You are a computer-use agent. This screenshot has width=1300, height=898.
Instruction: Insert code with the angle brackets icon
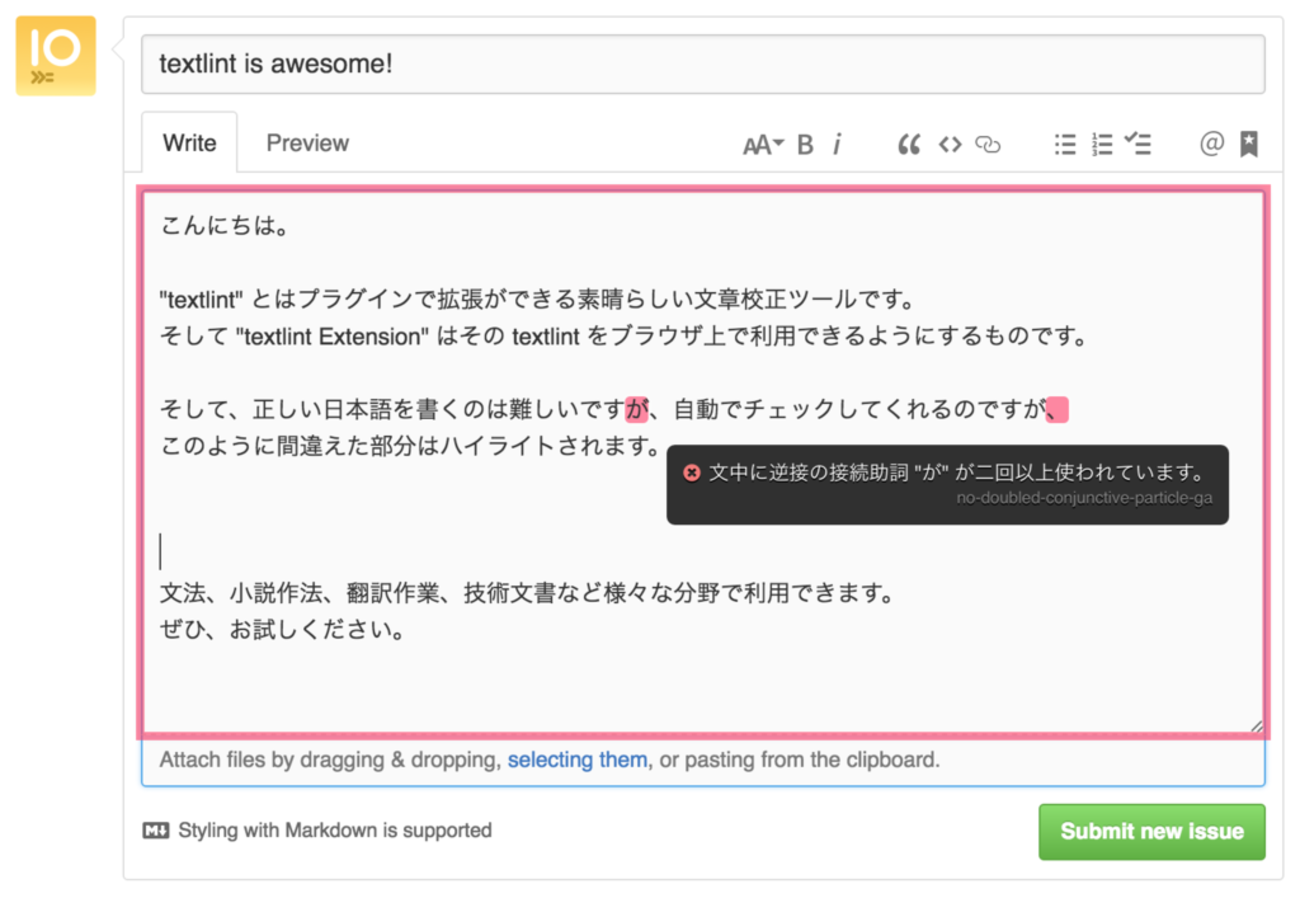(949, 145)
